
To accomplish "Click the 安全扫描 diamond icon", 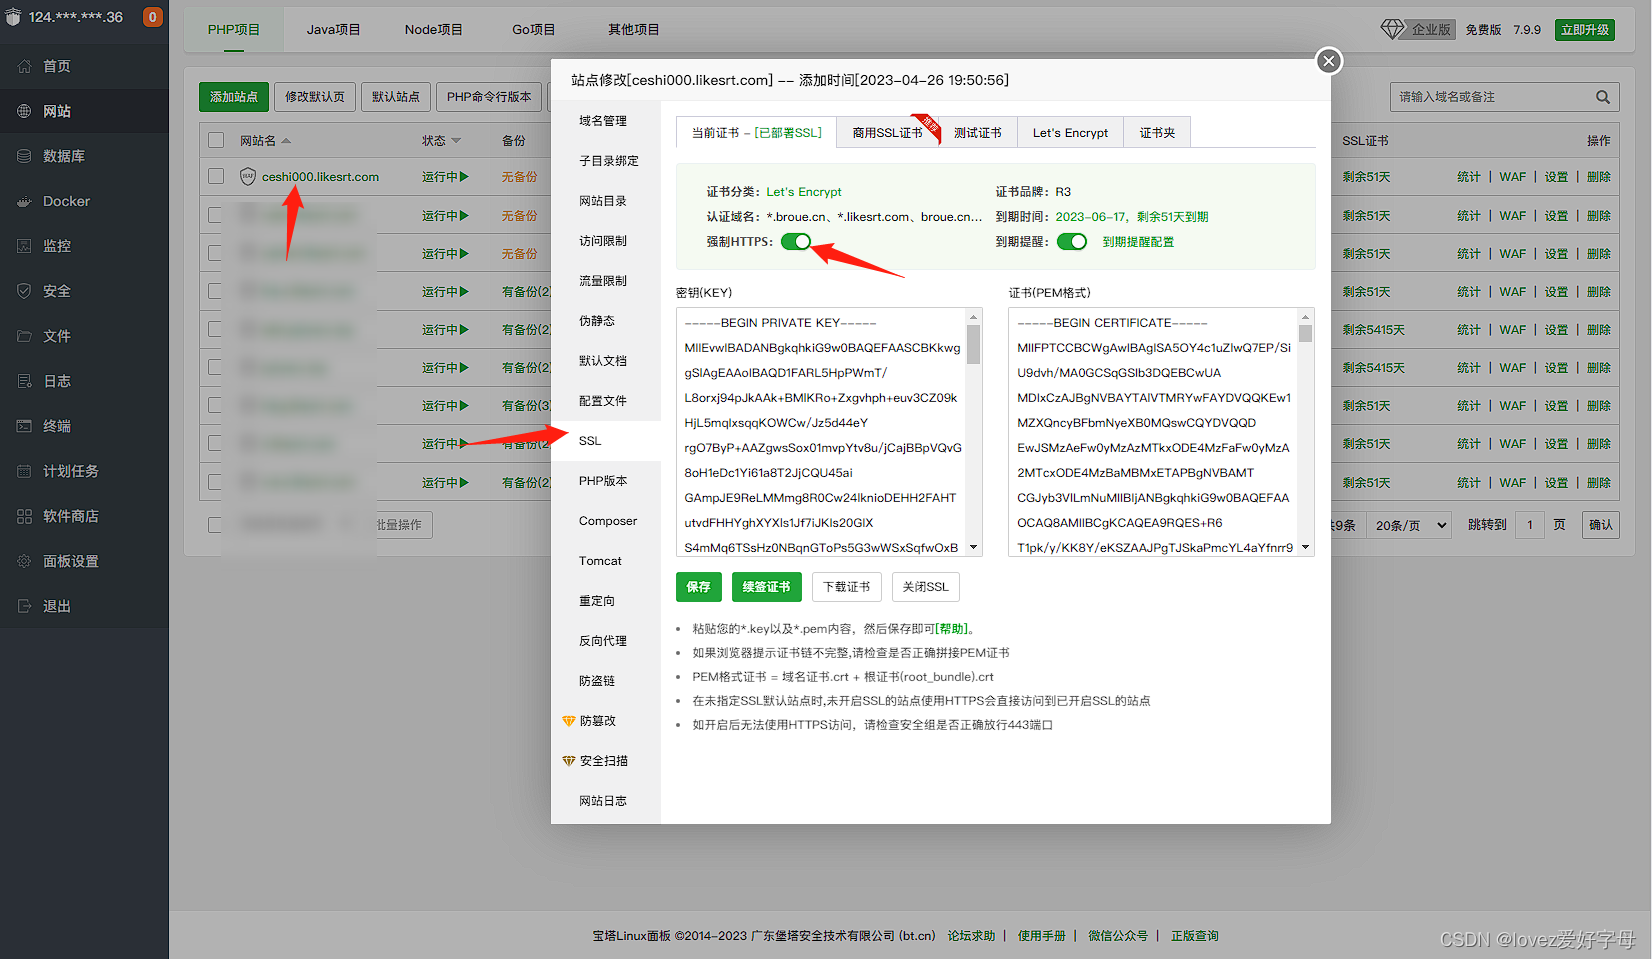I will click(569, 761).
